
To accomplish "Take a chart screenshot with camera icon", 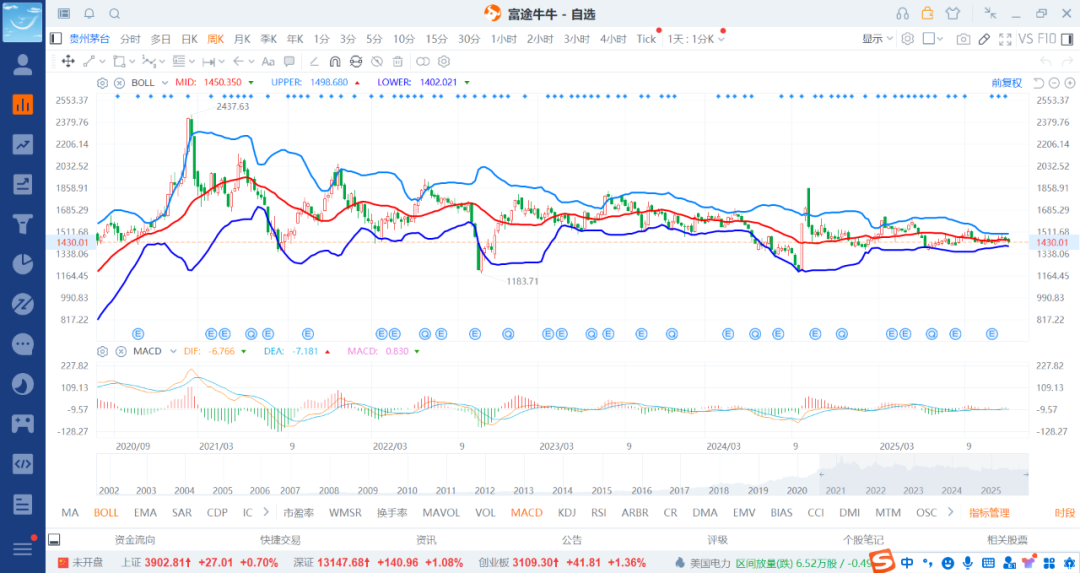I will click(963, 39).
